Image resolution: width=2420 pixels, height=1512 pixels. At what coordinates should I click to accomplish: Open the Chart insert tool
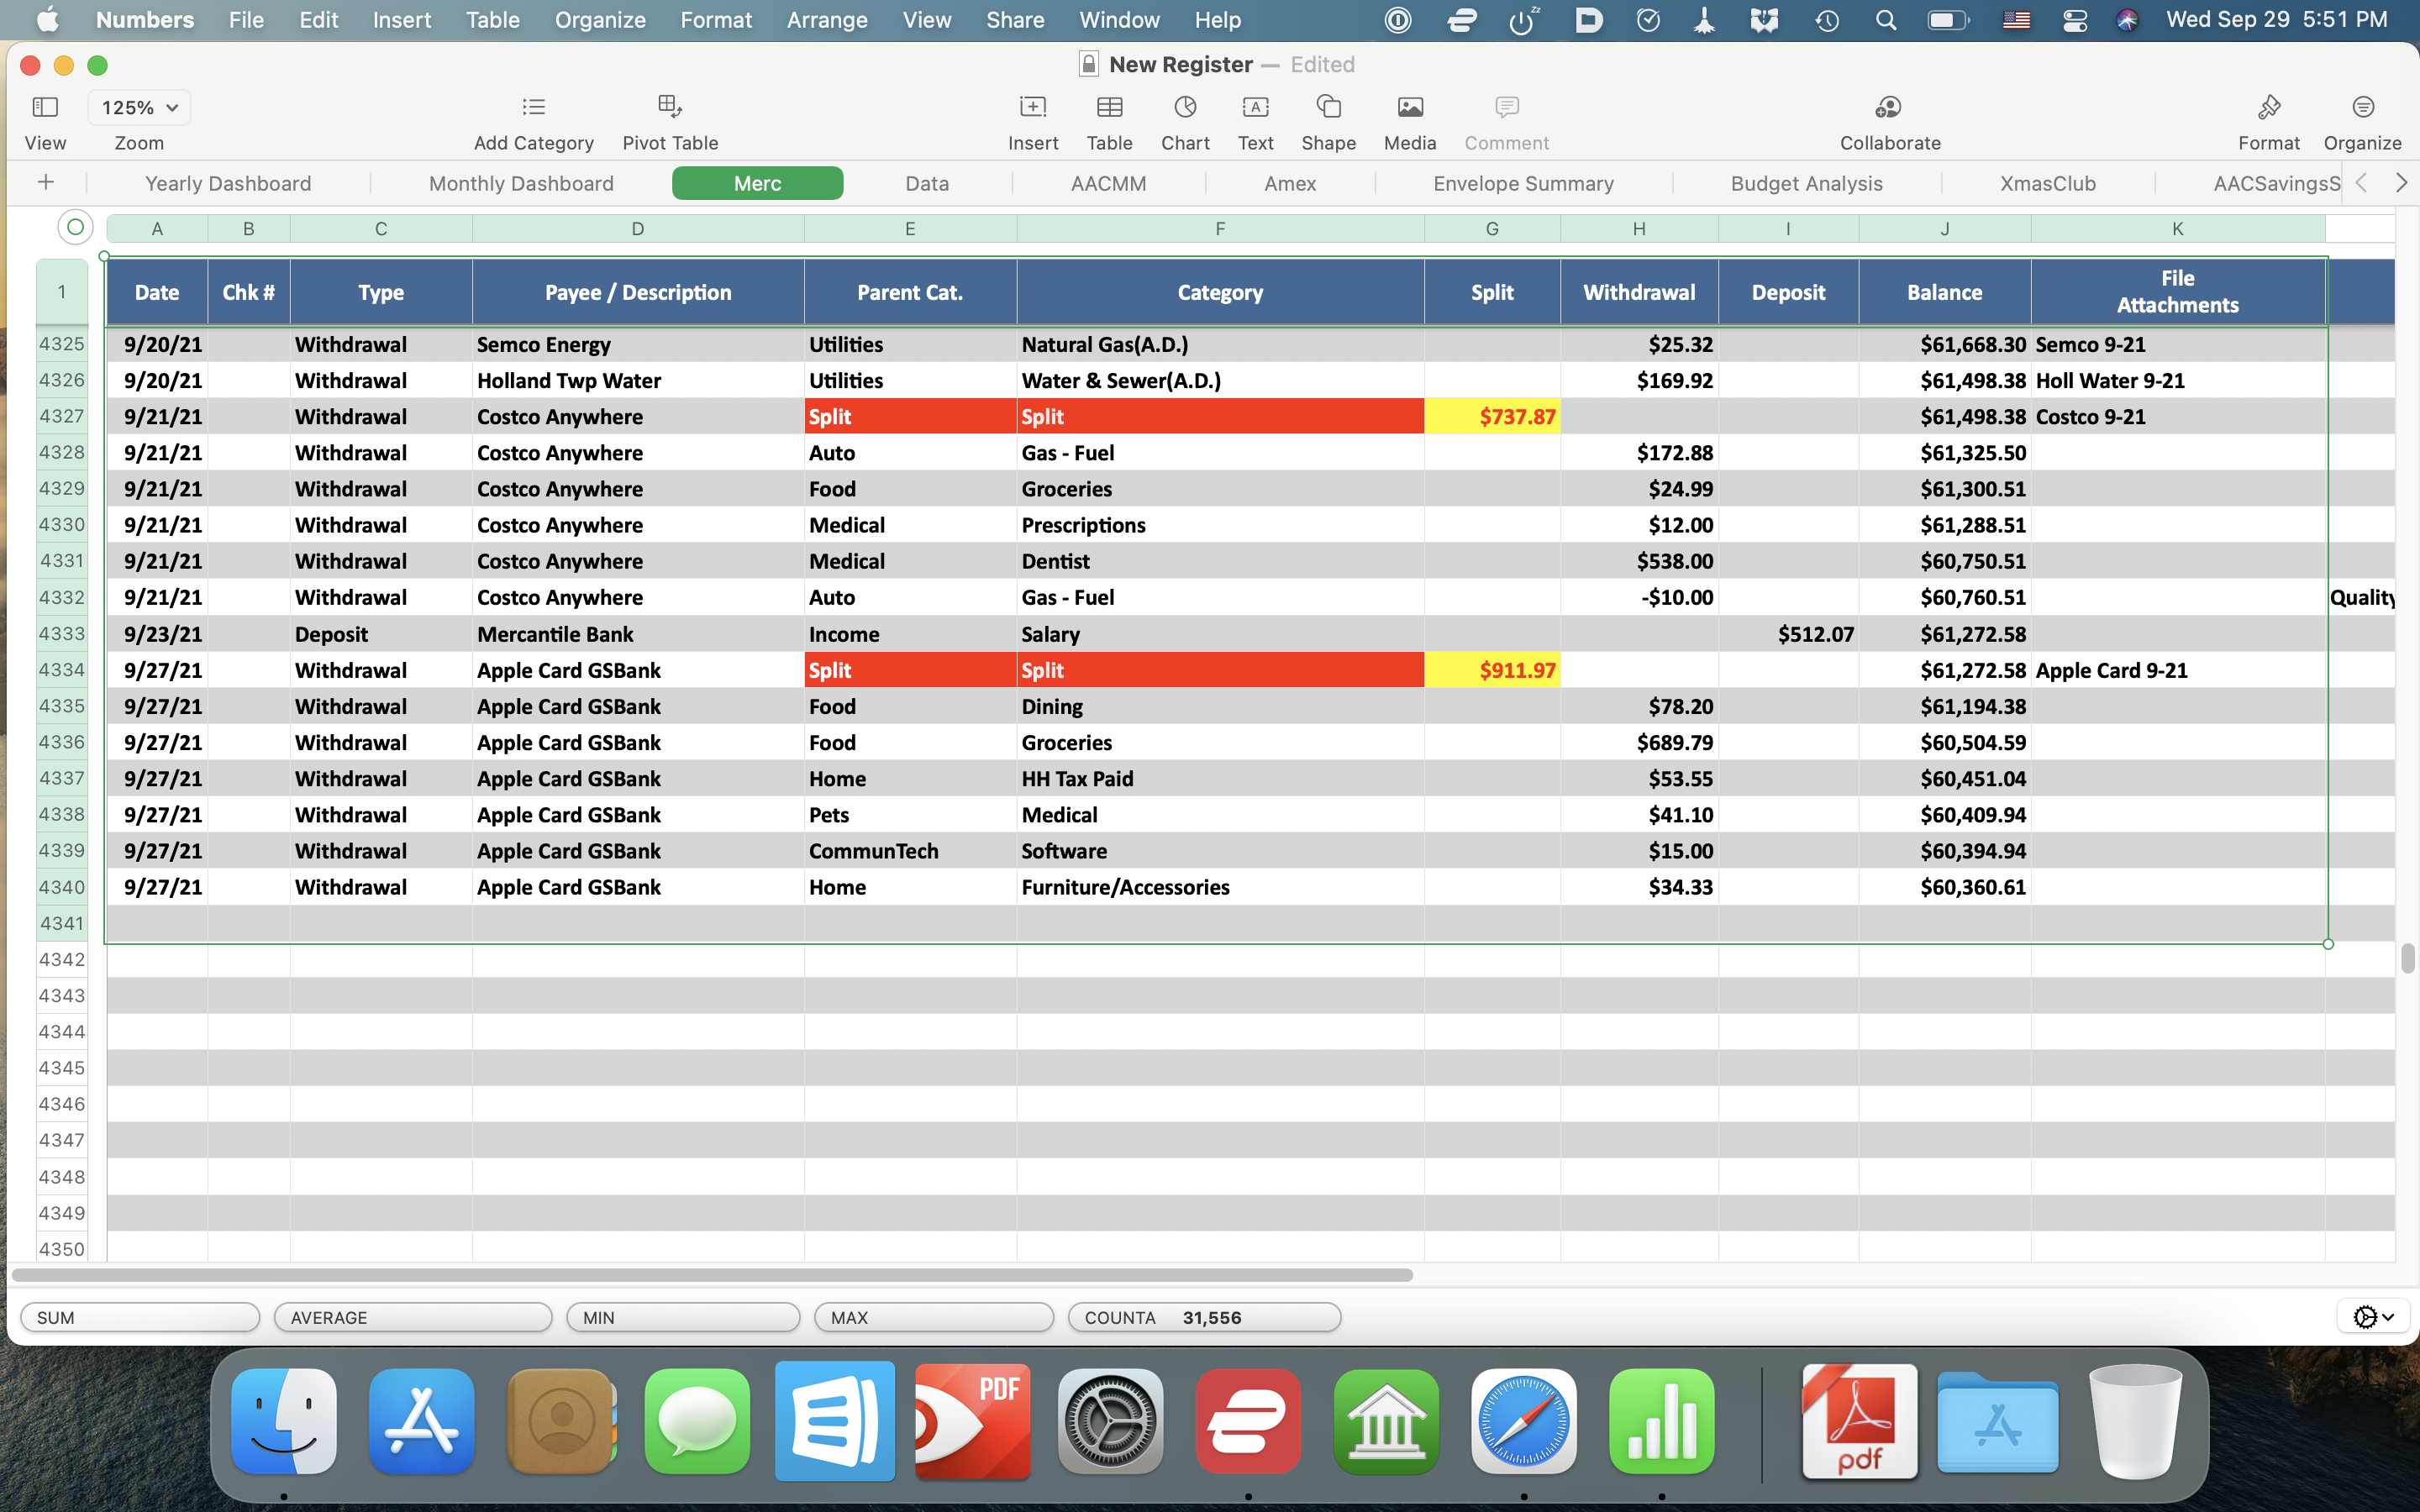coord(1185,107)
